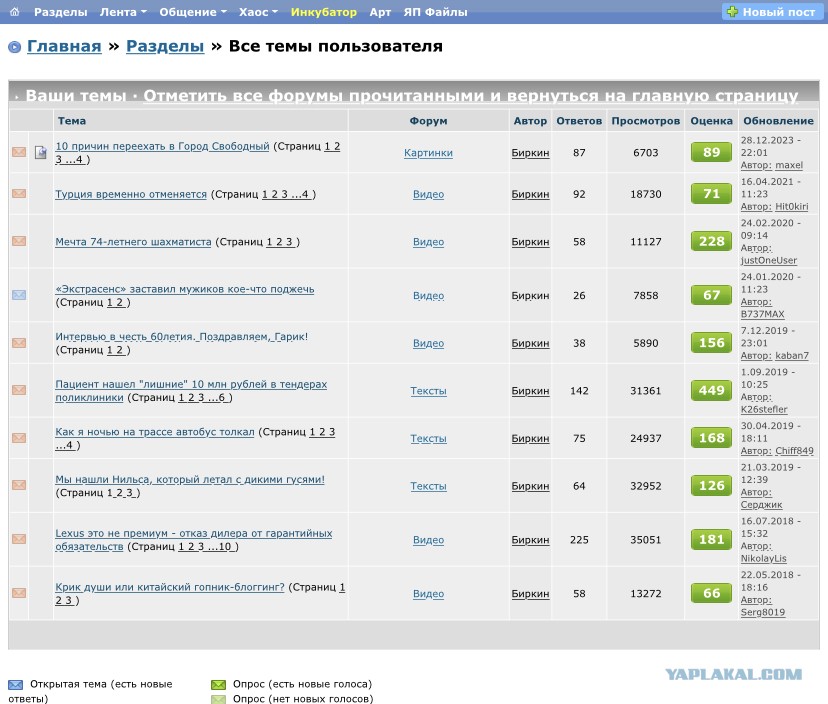The height and width of the screenshot is (704, 828).
Task: Open topic Пациент нашел лишние 10 млн рублей
Action: (191, 390)
